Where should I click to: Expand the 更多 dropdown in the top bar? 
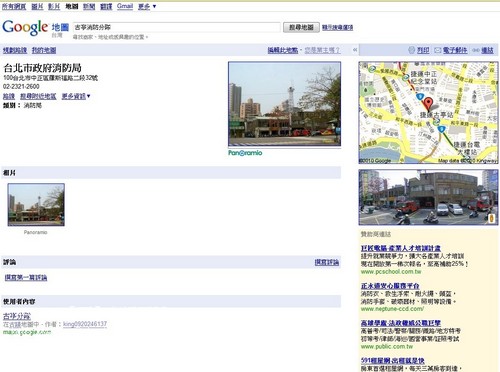pyautogui.click(x=147, y=6)
